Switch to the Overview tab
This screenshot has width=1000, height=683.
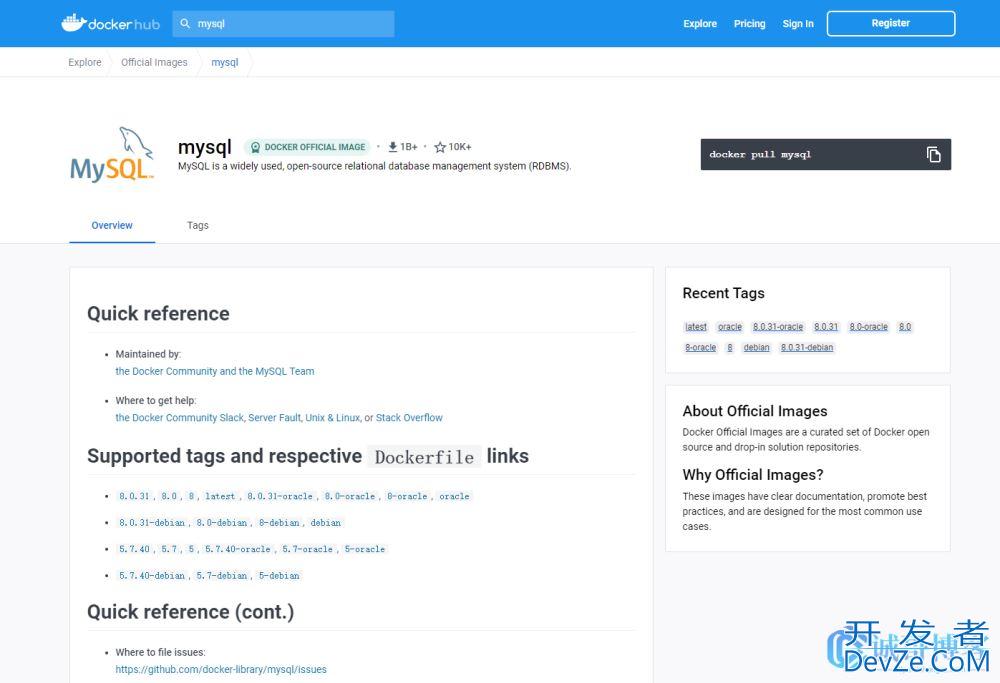tap(112, 226)
